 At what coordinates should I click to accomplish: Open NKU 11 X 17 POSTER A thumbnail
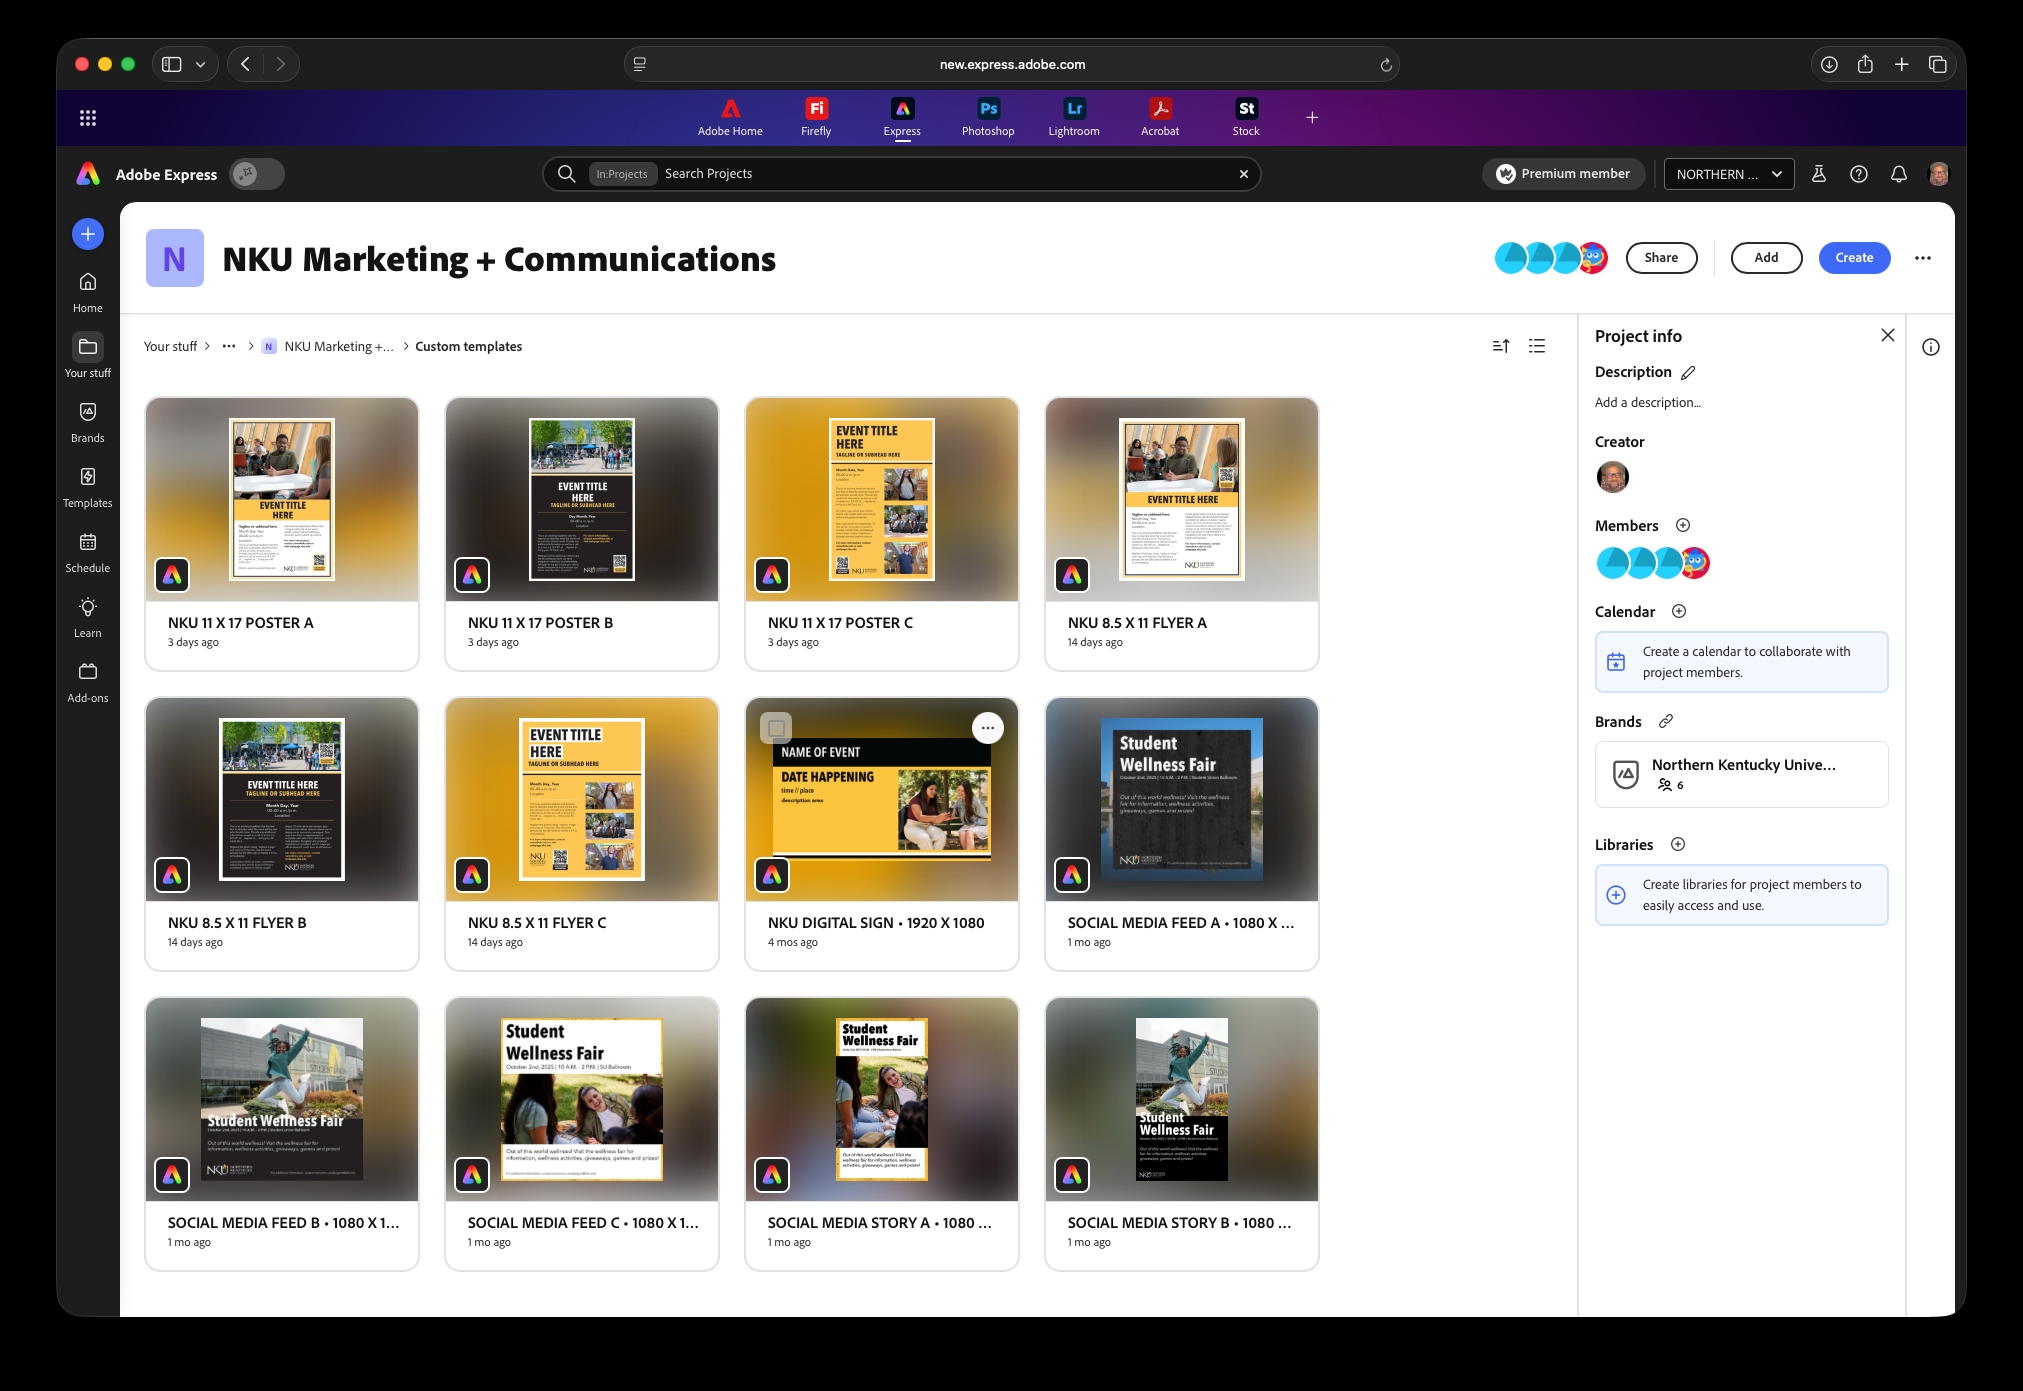(x=282, y=499)
